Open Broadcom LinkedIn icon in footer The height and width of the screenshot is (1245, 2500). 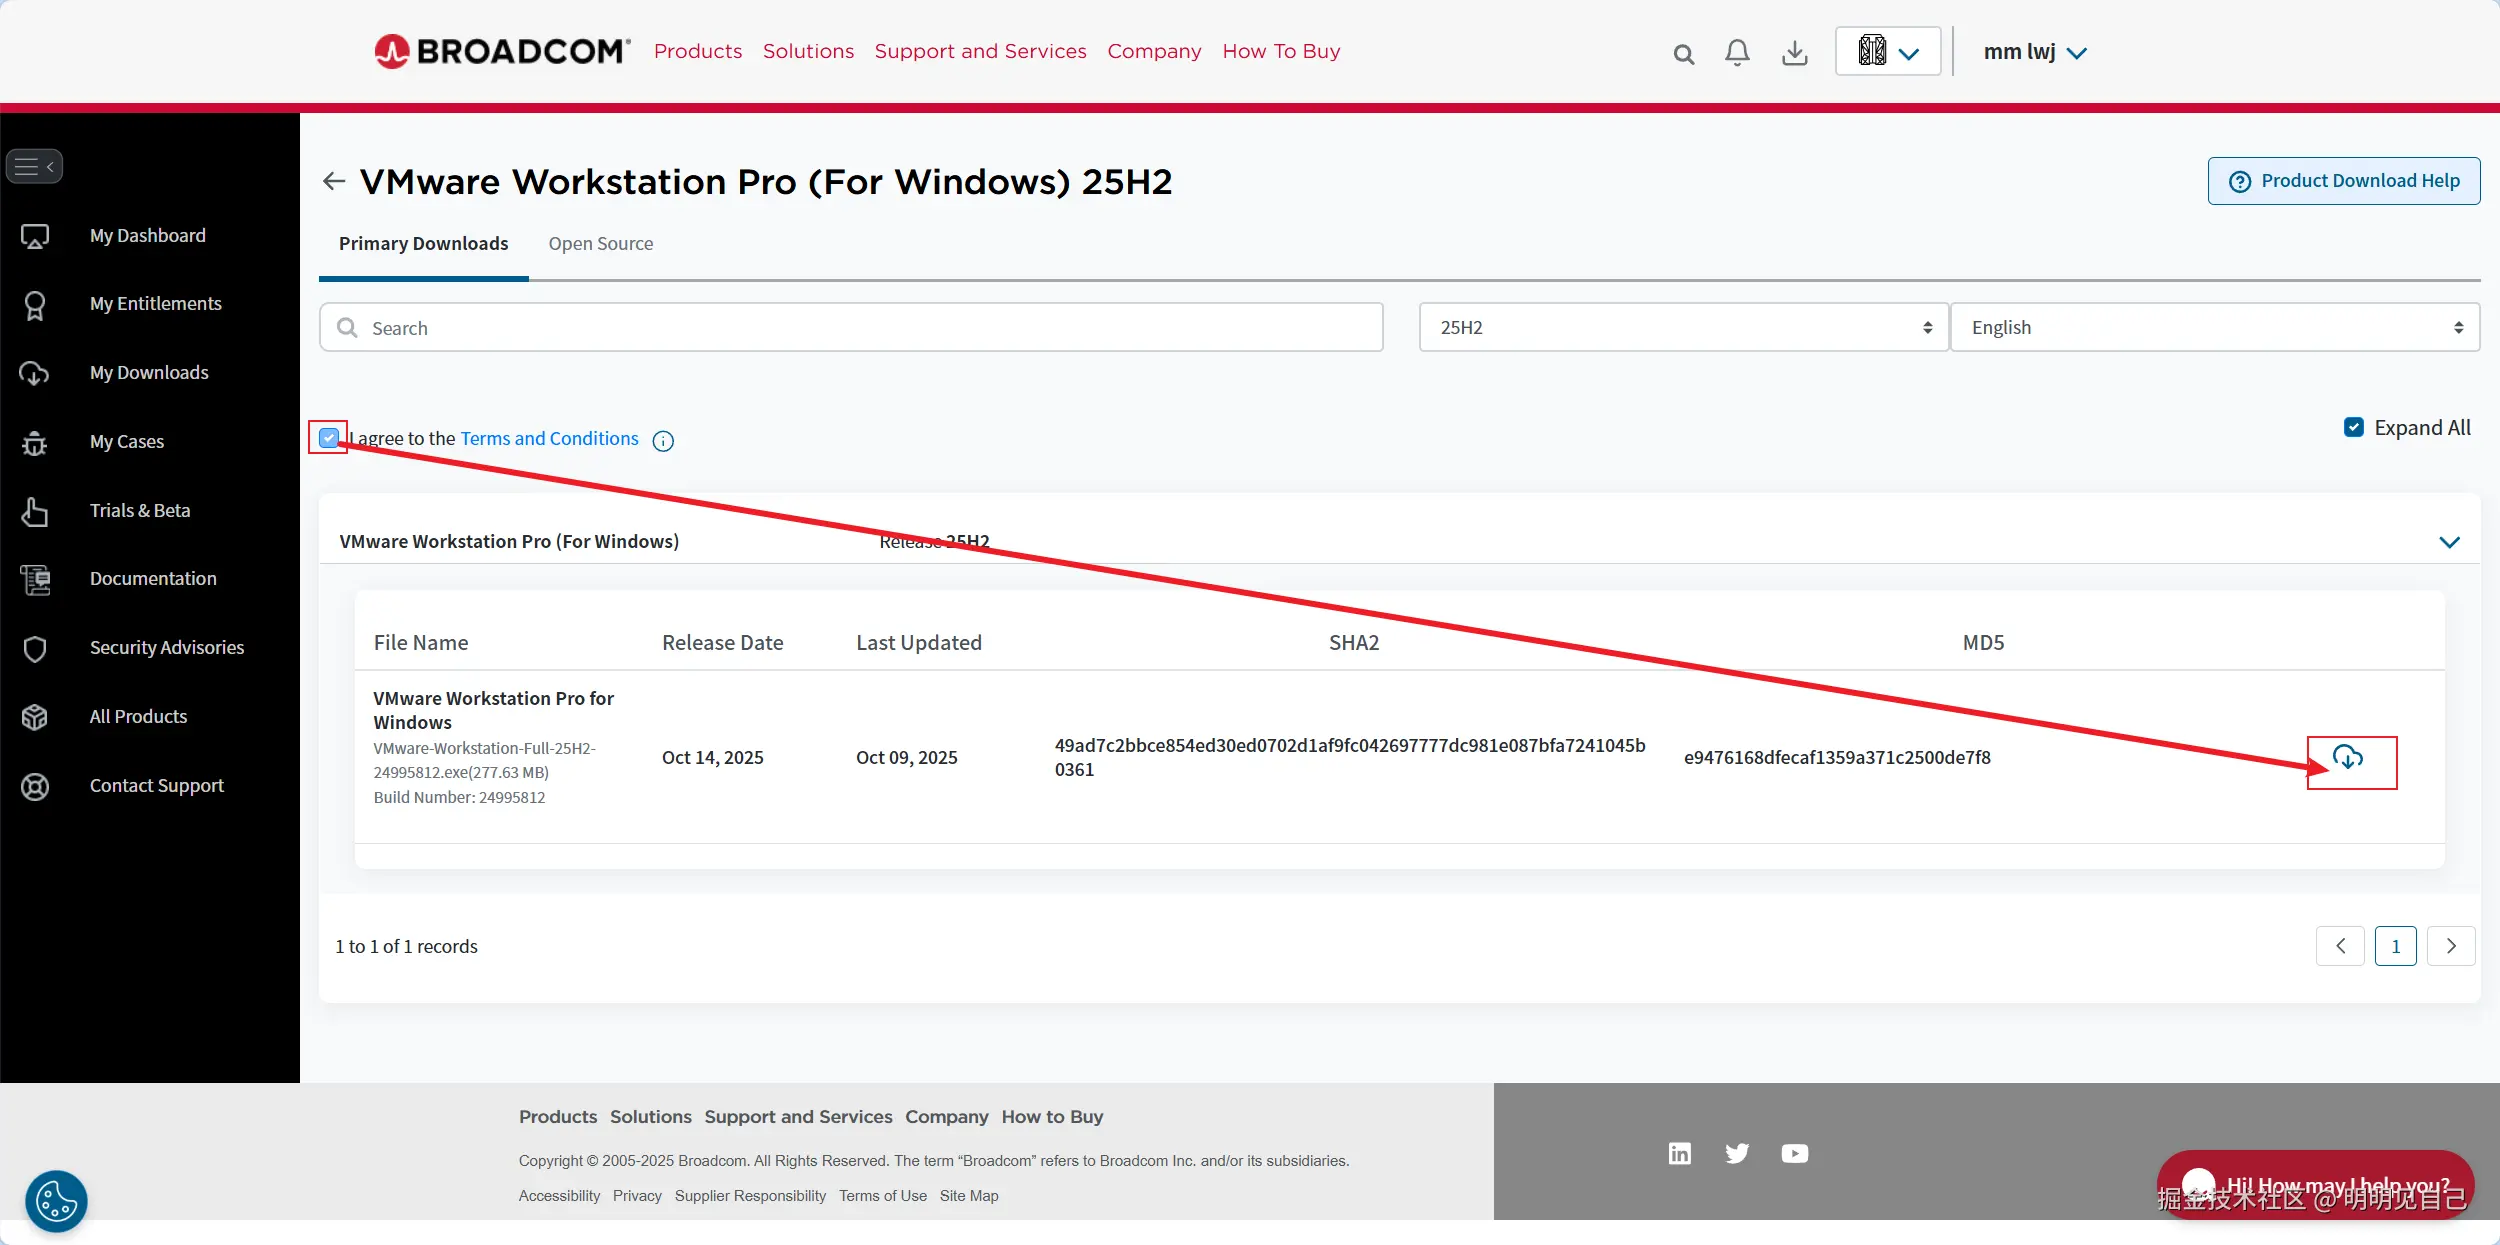(1680, 1153)
